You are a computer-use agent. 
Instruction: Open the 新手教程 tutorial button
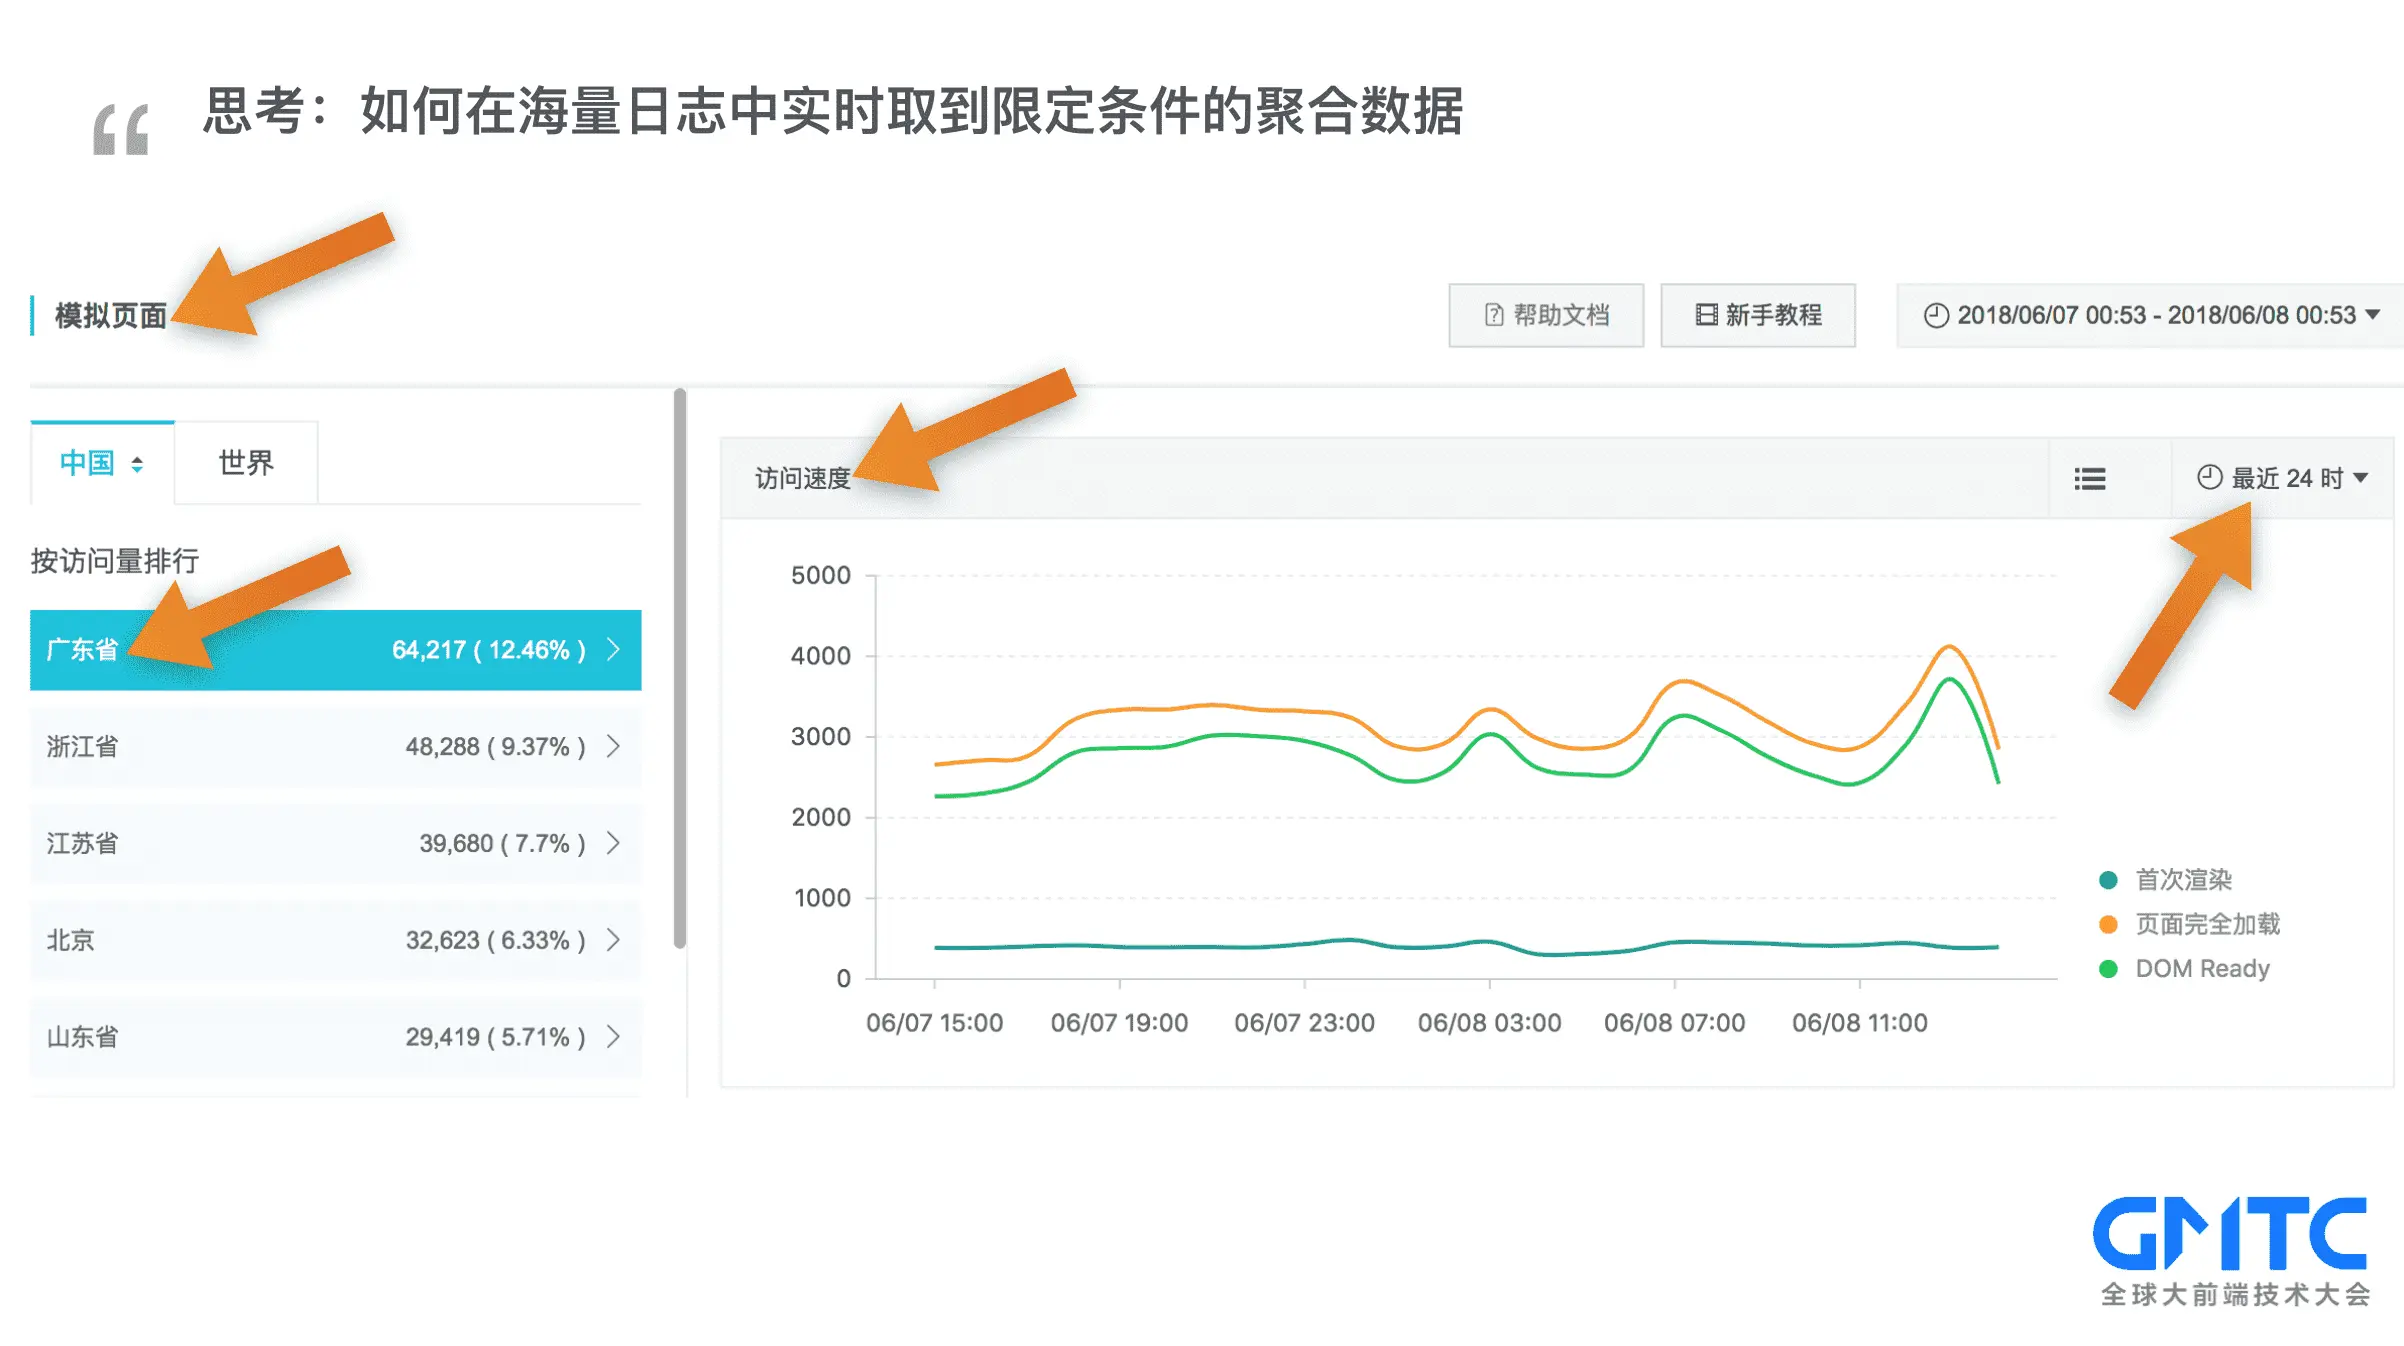1757,315
